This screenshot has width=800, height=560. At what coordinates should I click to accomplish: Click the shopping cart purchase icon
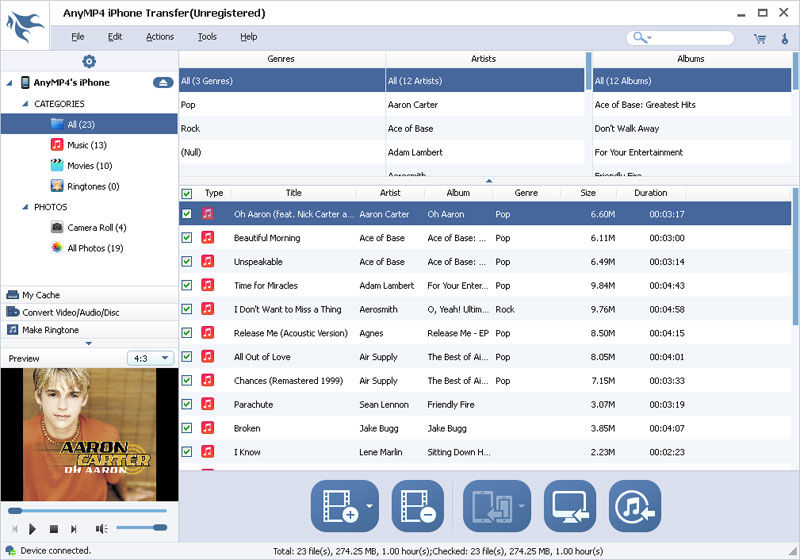coord(760,39)
